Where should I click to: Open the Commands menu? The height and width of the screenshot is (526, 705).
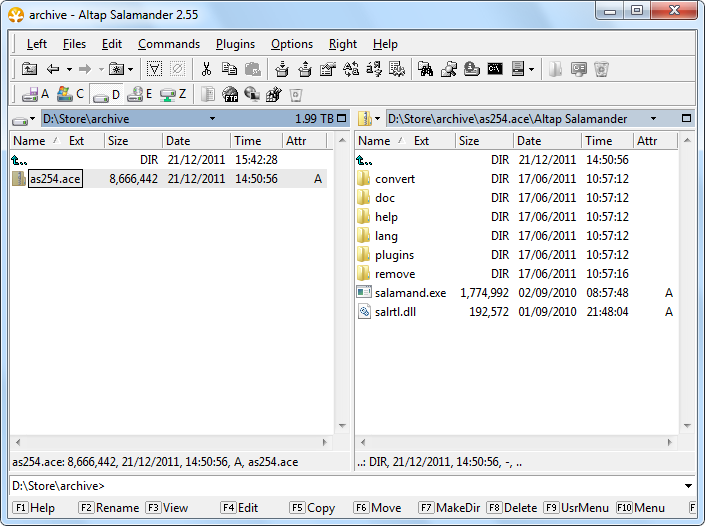tap(169, 44)
